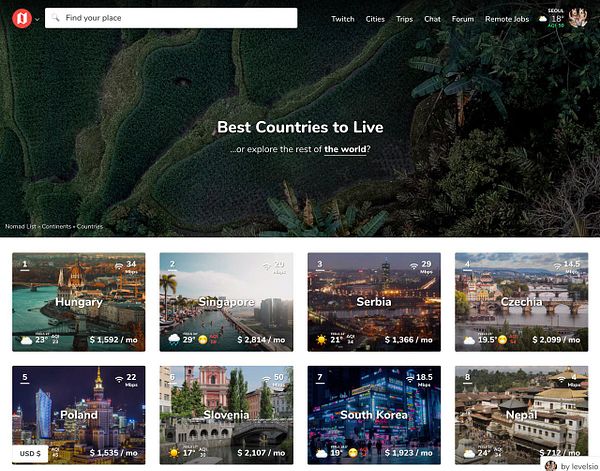Image resolution: width=600 pixels, height=471 pixels.
Task: Click the '$ 1,923 / mo' price on South Korea
Action: click(409, 453)
